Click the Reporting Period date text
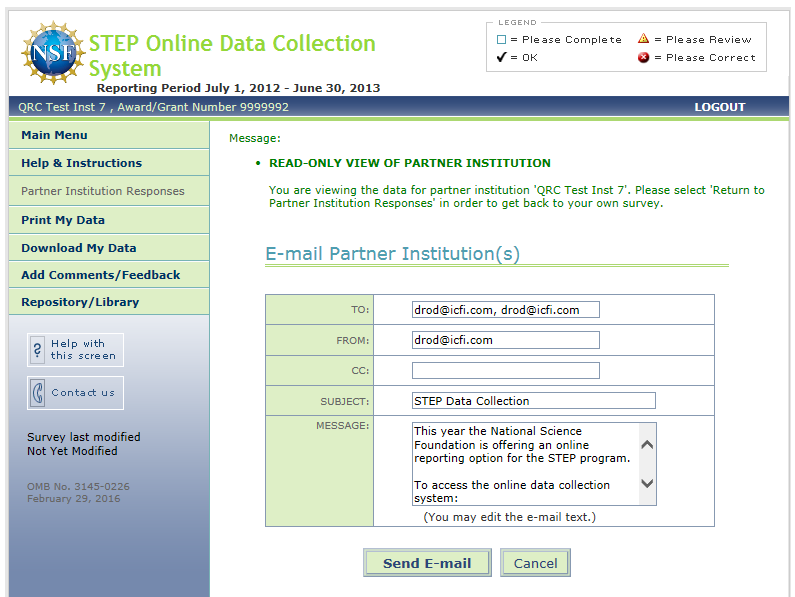795x597 pixels. (x=238, y=88)
